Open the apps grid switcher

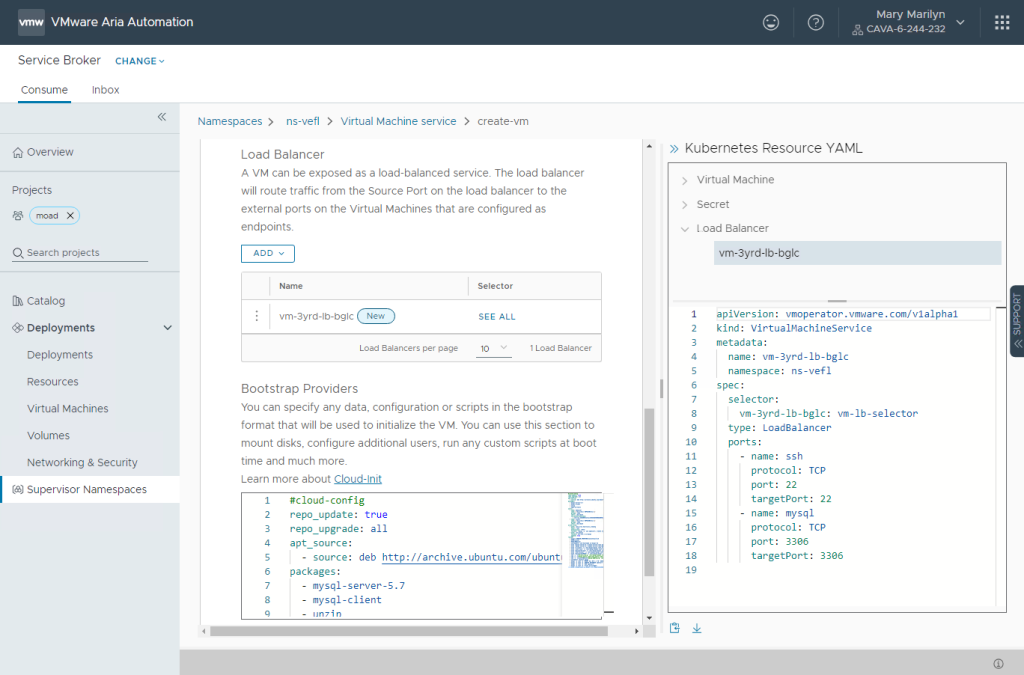tap(1001, 22)
